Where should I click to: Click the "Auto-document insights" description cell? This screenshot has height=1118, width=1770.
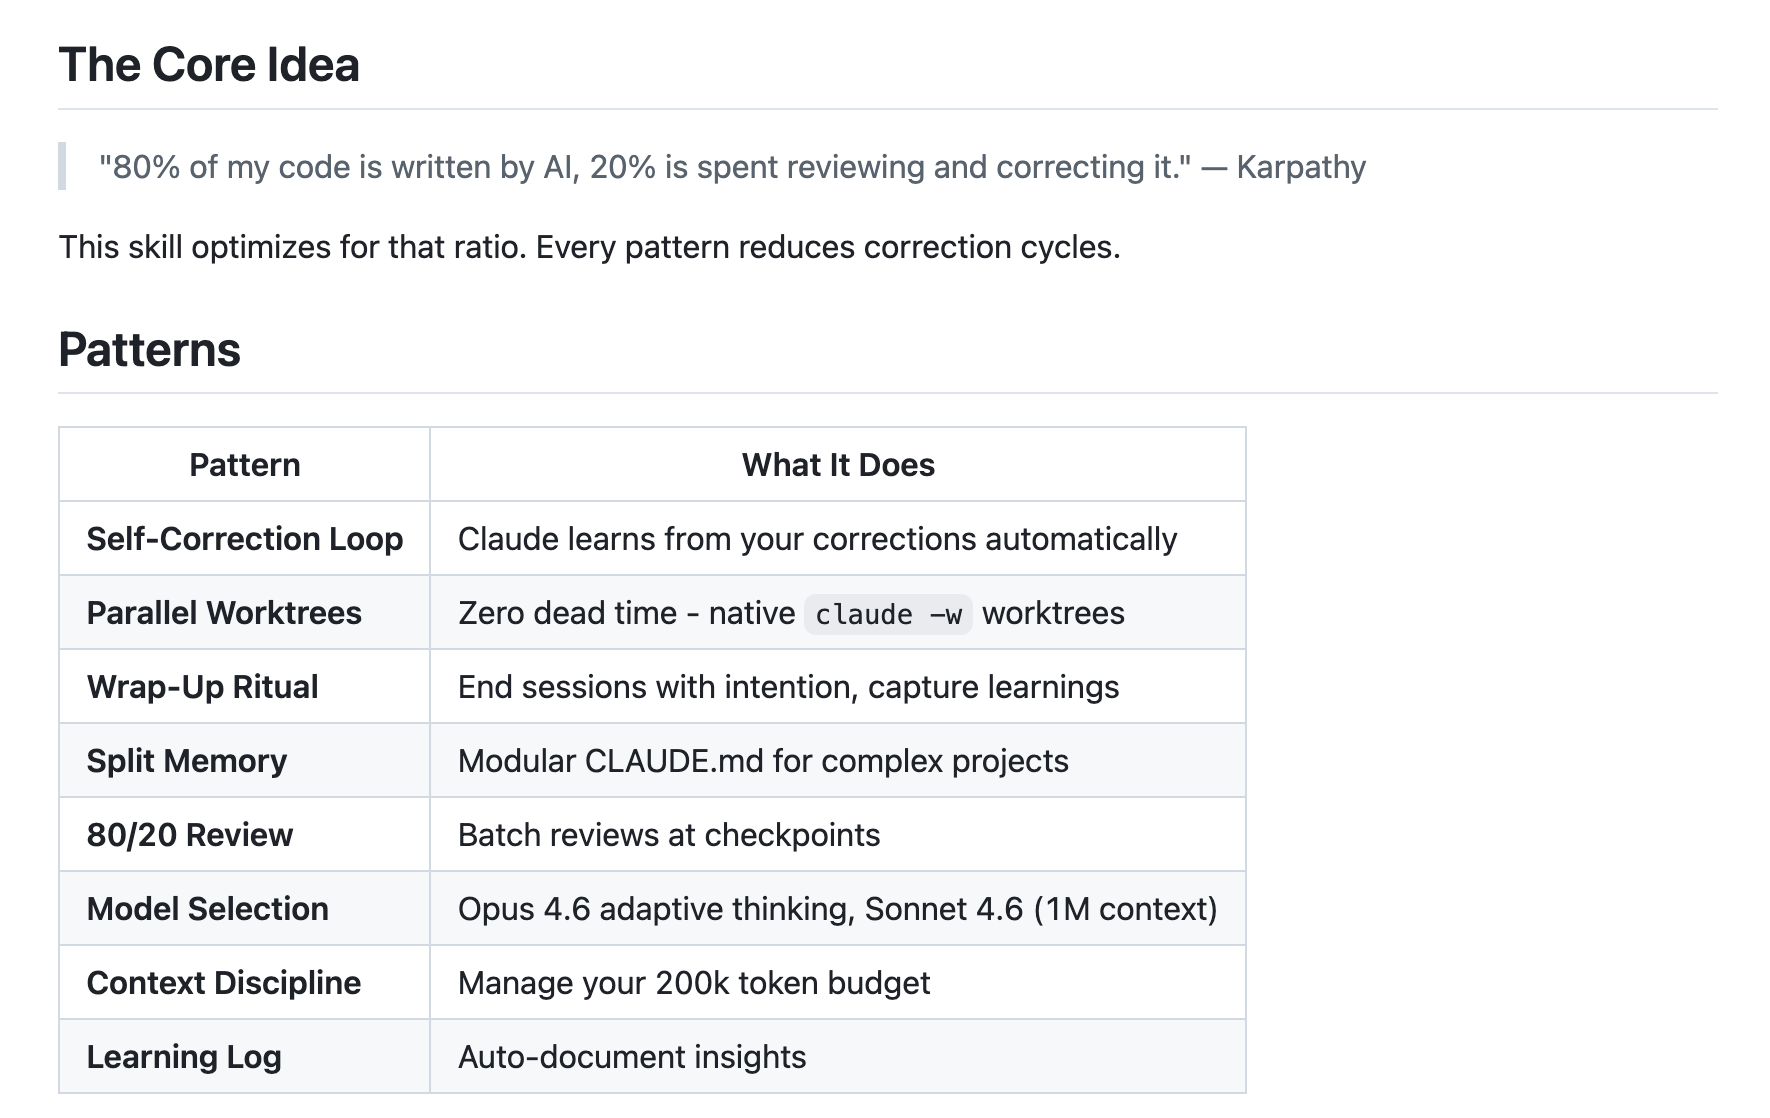632,1057
